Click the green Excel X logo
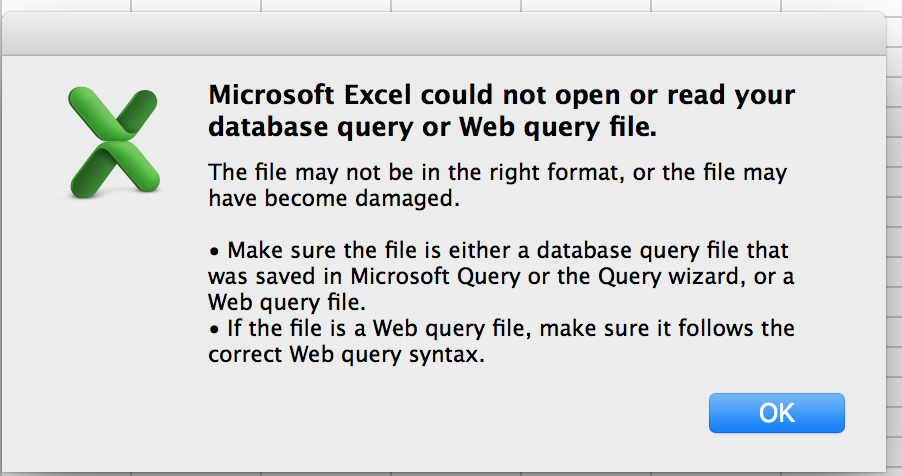 point(112,140)
